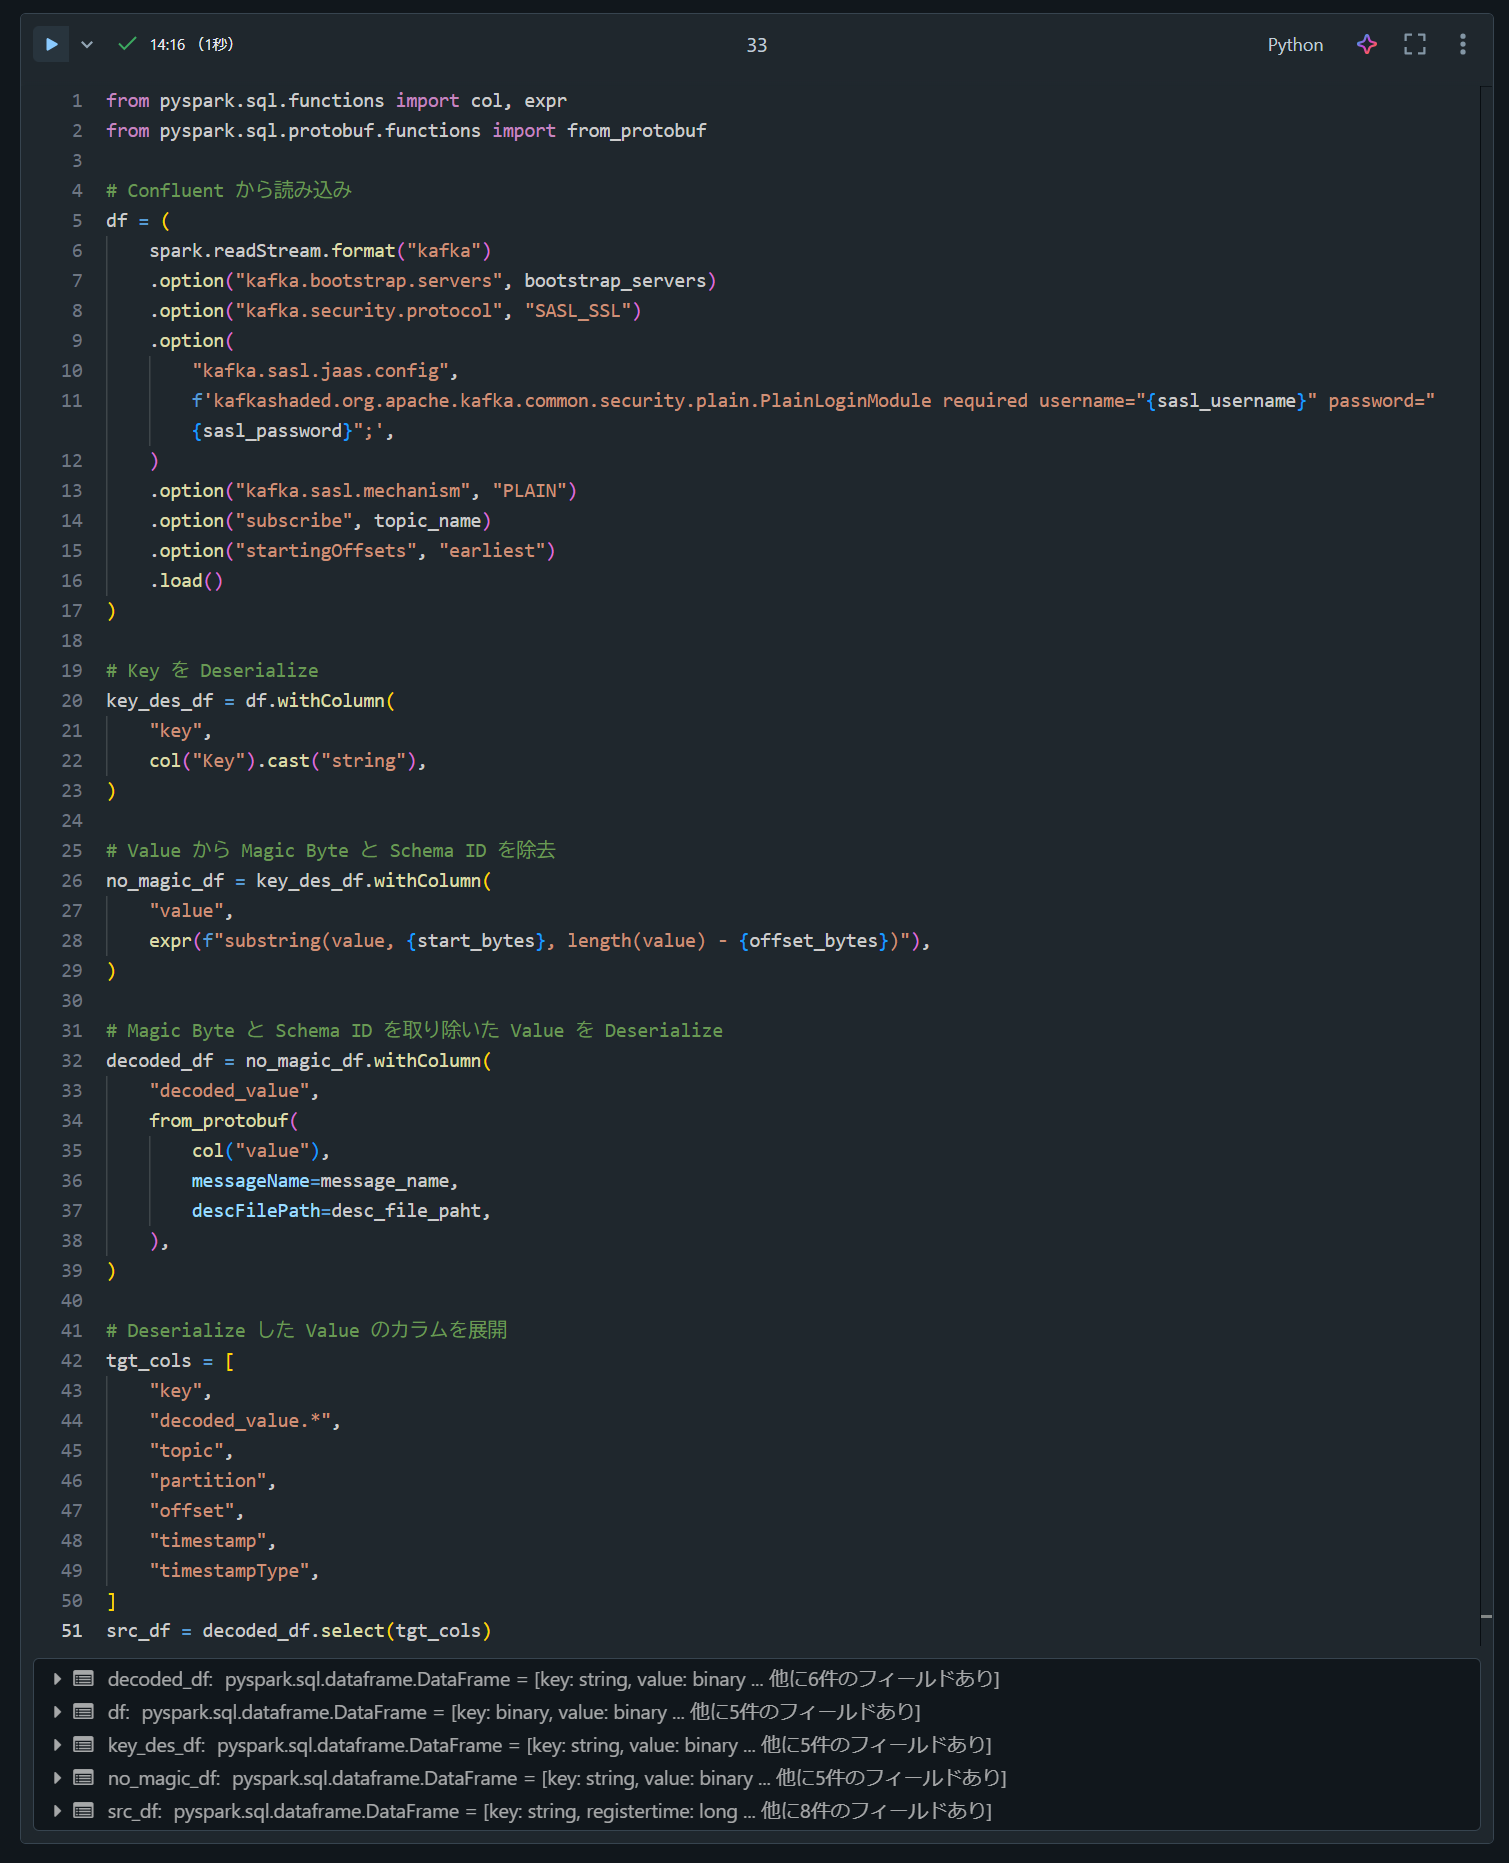Click the scrollbar marker near line 51

click(1486, 1616)
